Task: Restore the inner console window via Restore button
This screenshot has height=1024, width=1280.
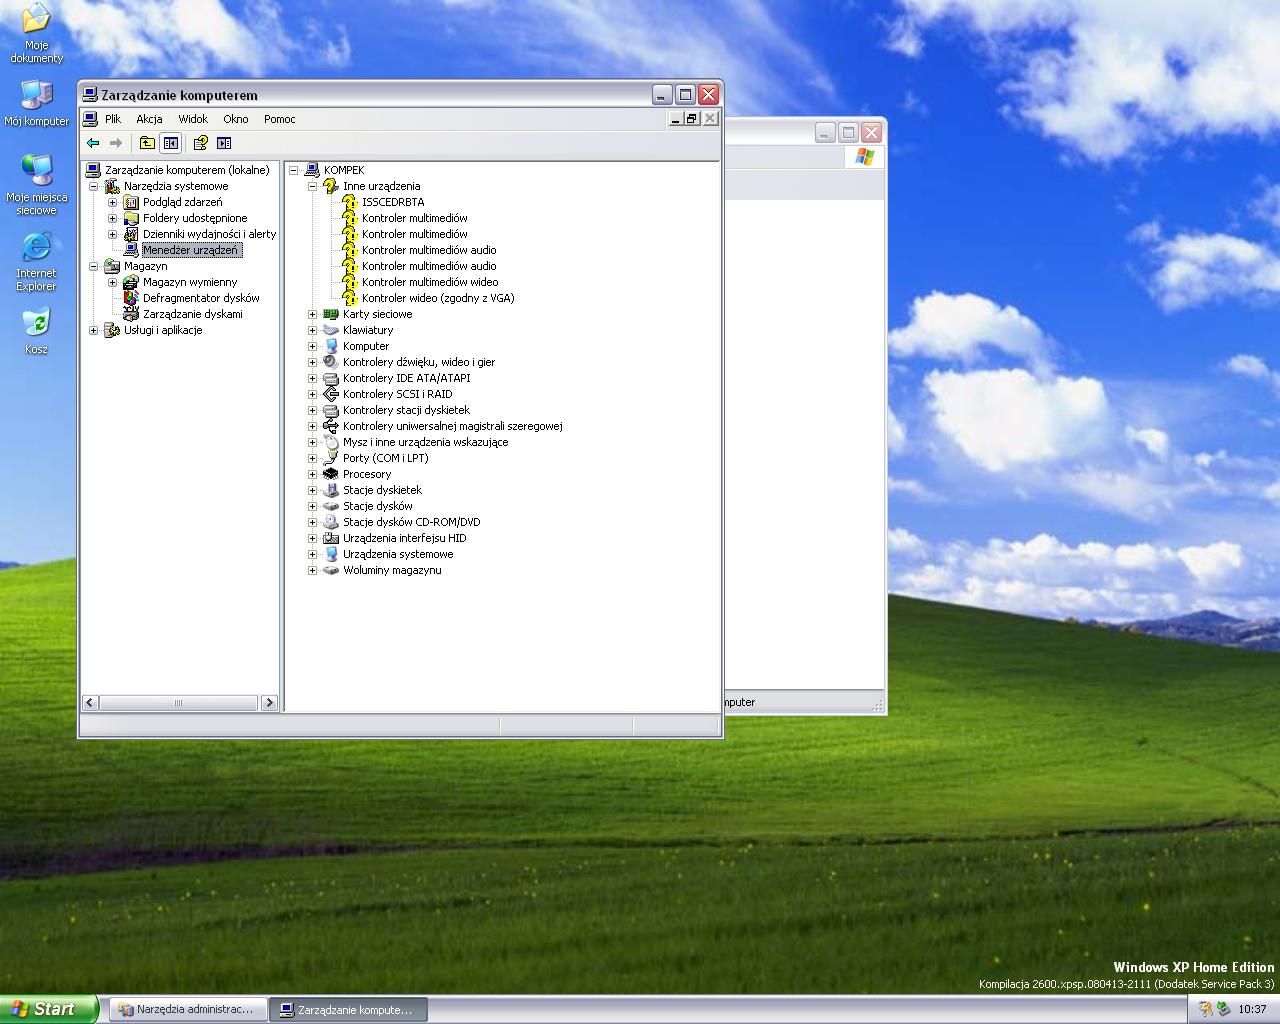Action: coord(691,119)
